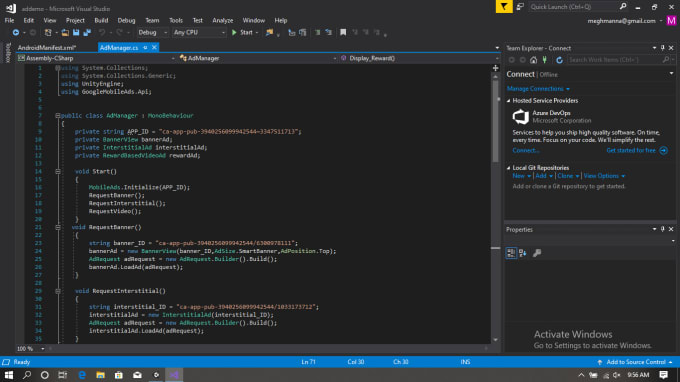Click the Property Pages wrench icon
Image resolution: width=680 pixels, height=382 pixels.
click(x=537, y=253)
